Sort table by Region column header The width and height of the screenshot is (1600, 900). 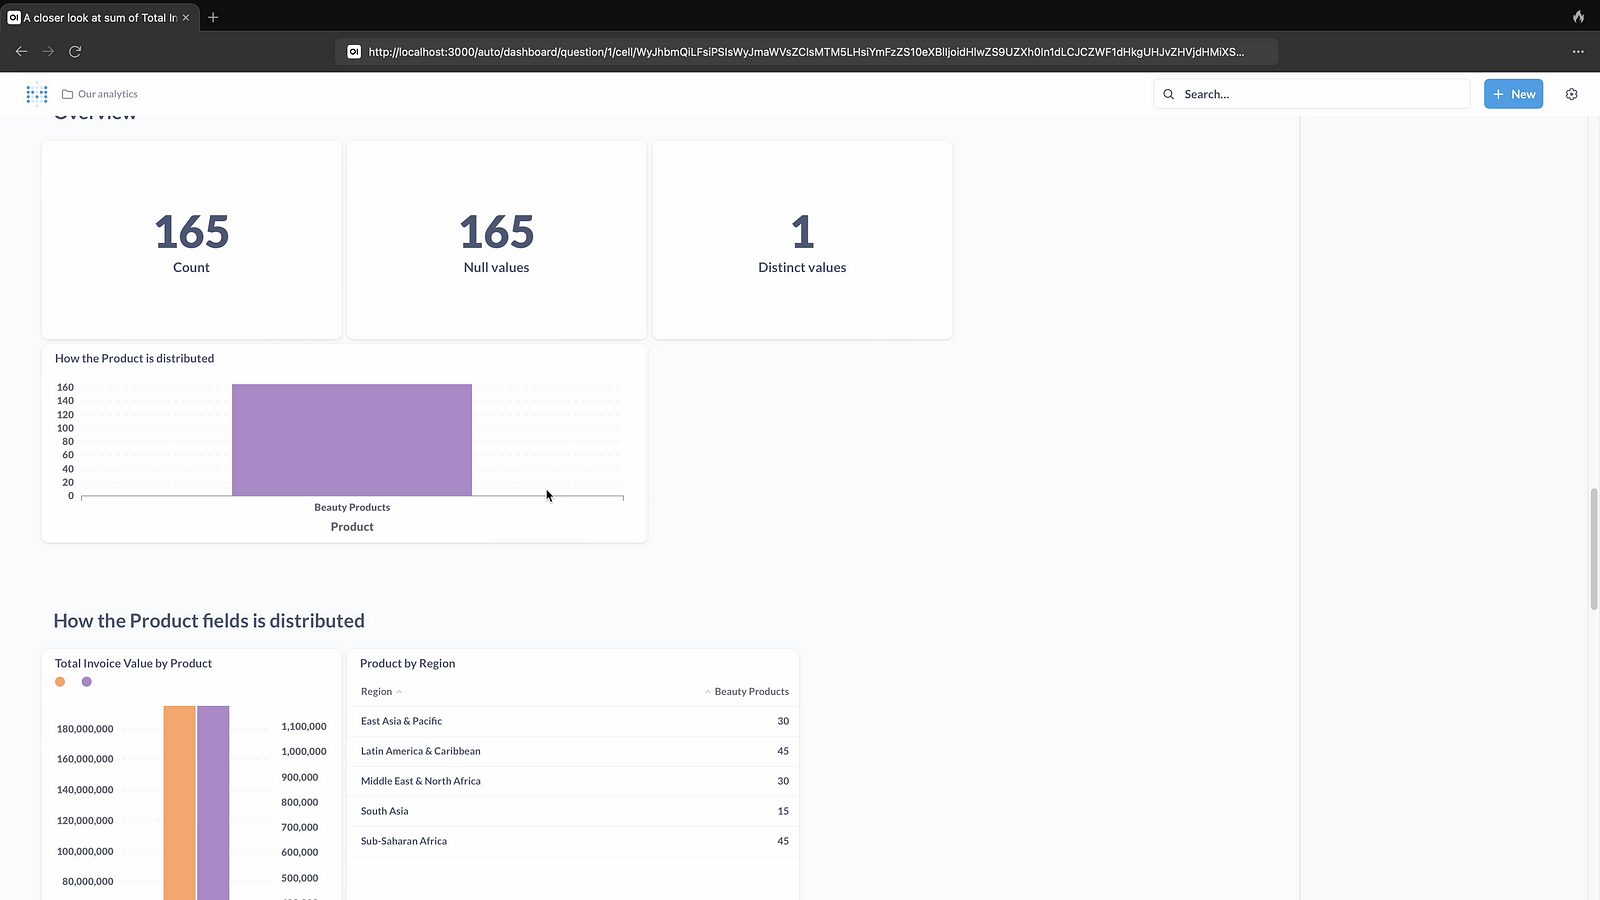click(x=377, y=692)
